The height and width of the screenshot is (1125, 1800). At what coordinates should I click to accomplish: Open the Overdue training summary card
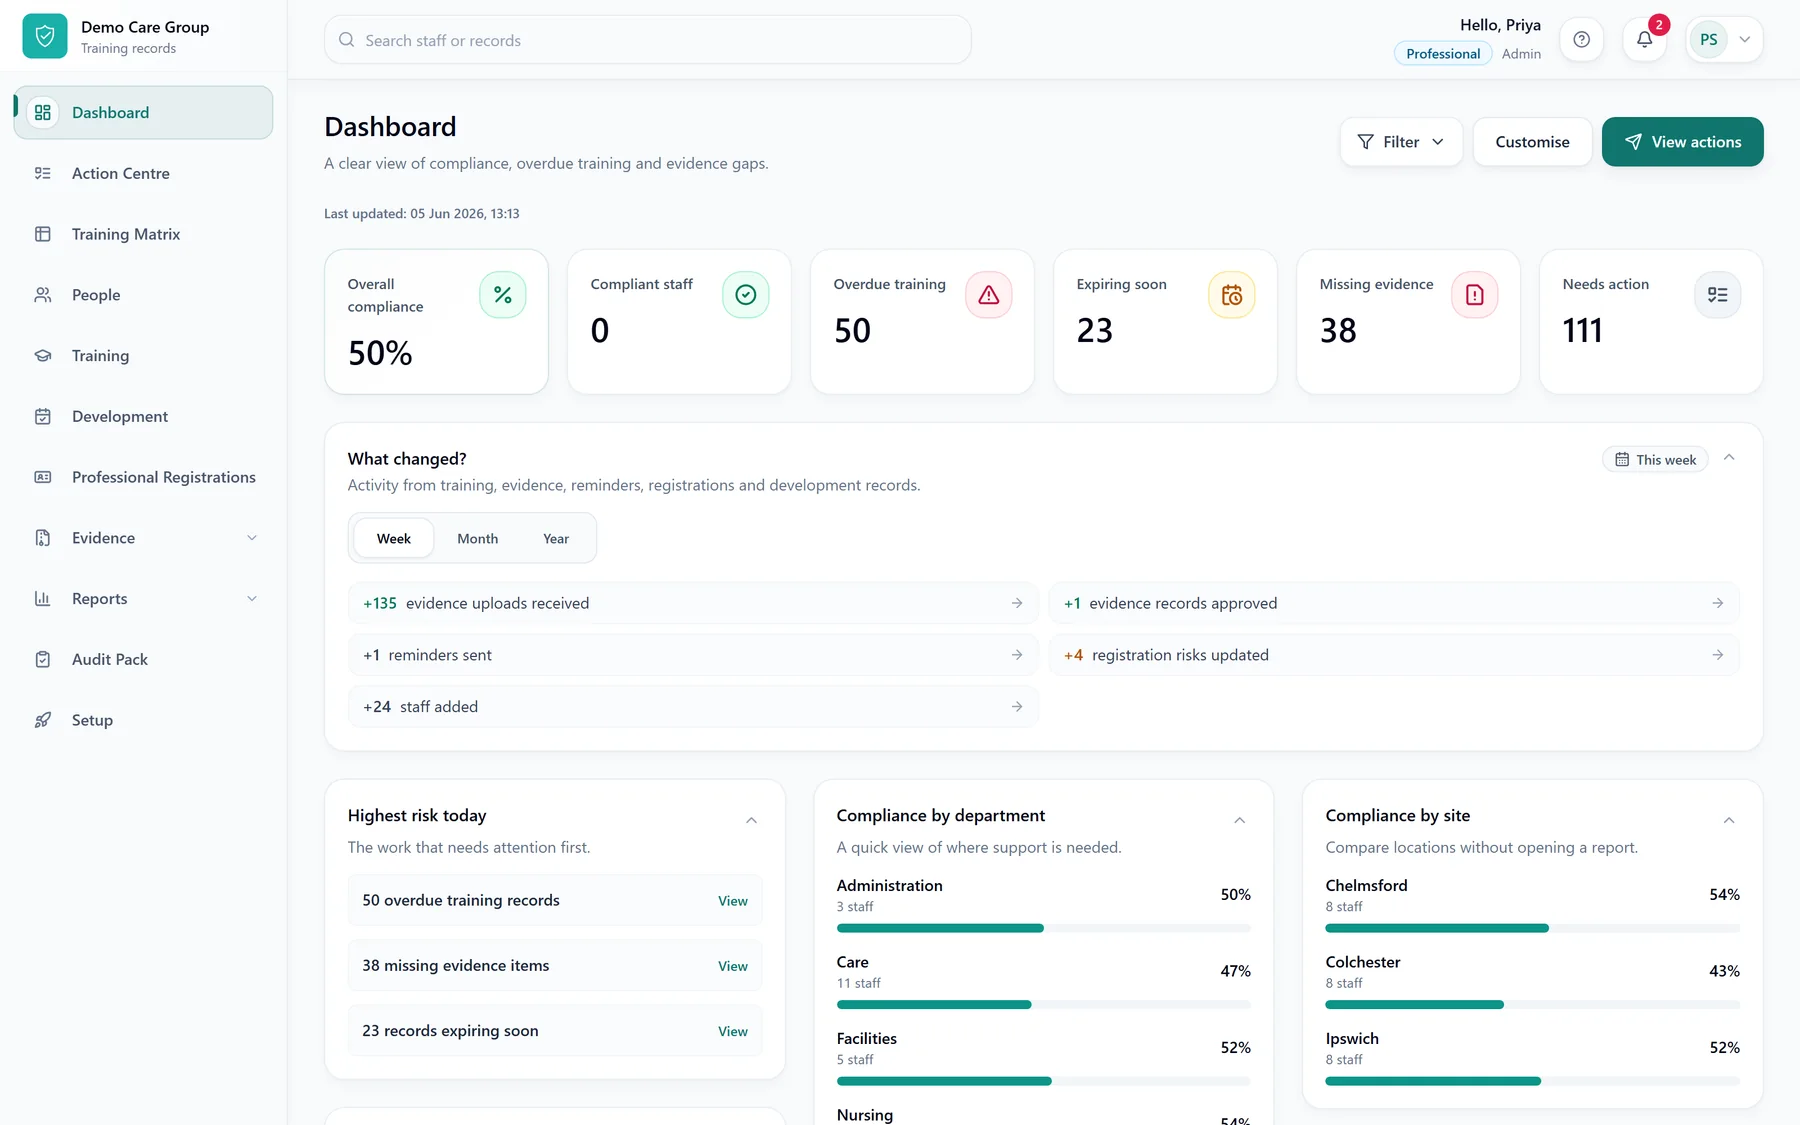[922, 322]
